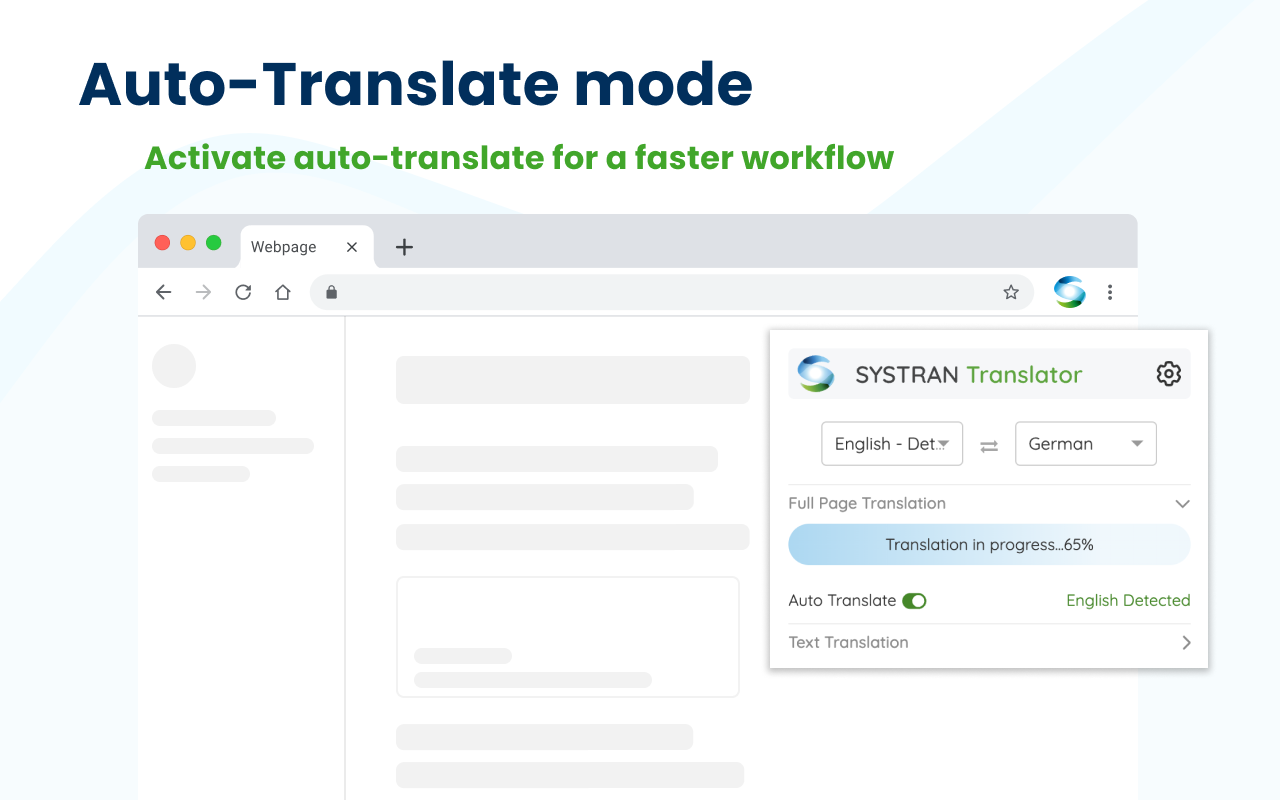Viewport: 1280px width, 800px height.
Task: Open a new tab with the plus button
Action: [x=404, y=247]
